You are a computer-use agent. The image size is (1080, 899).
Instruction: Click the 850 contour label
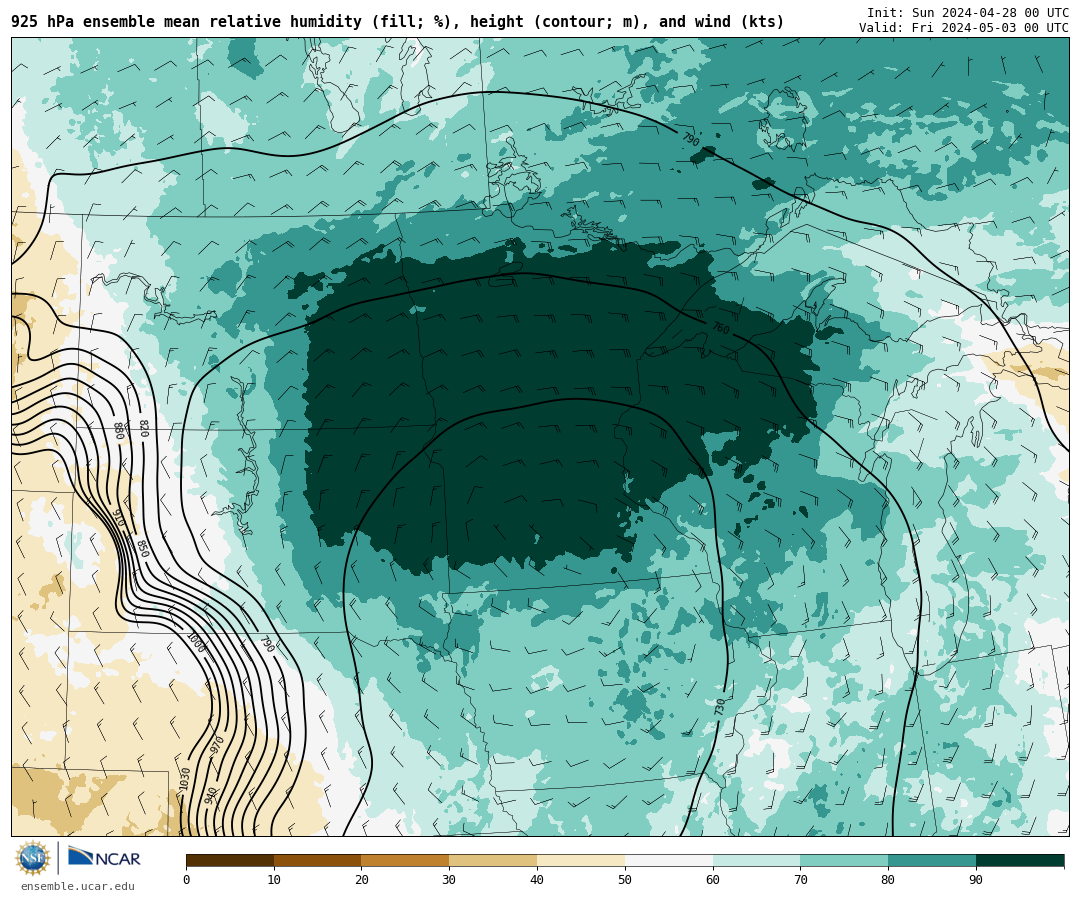pyautogui.click(x=143, y=549)
